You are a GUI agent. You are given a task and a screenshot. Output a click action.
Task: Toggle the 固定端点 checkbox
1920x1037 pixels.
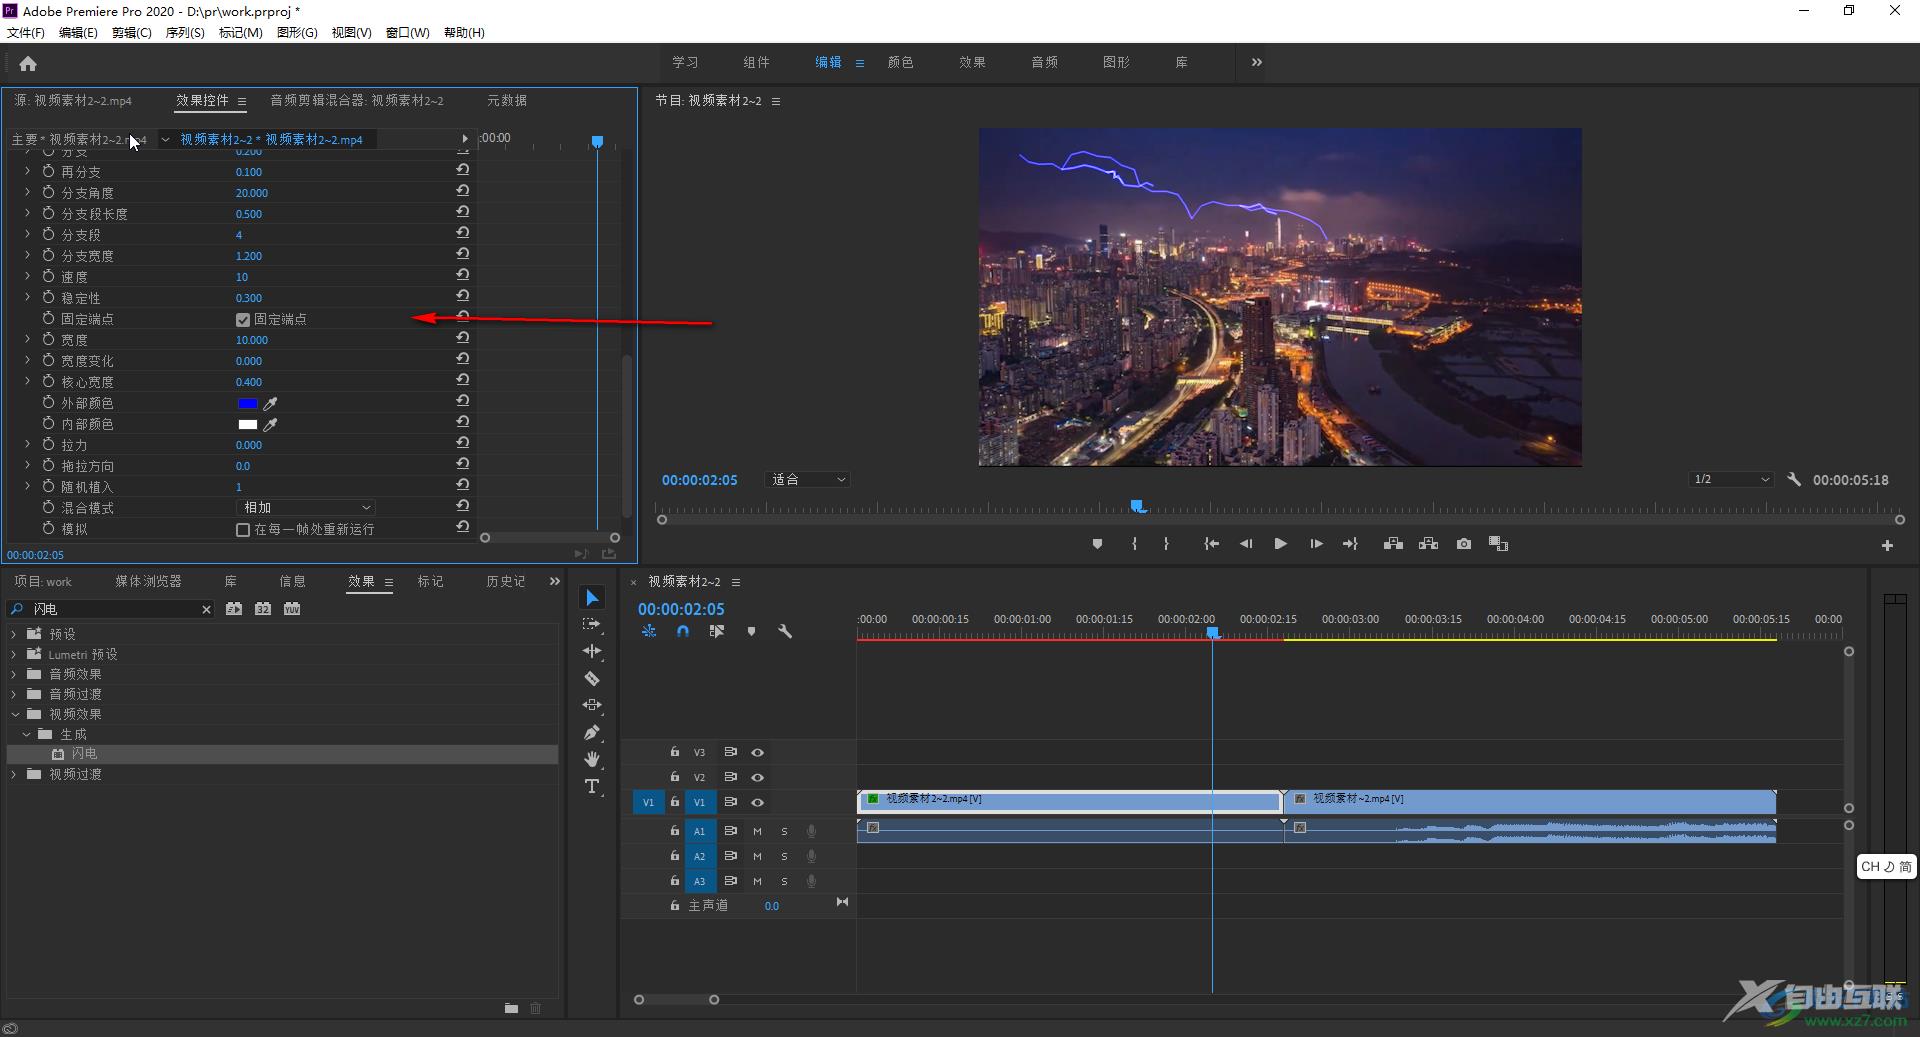click(243, 319)
